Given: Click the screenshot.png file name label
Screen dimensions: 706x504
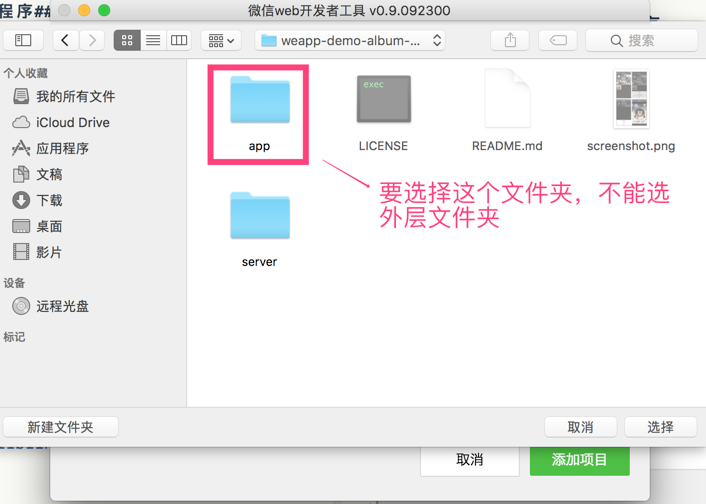Looking at the screenshot, I should click(631, 146).
